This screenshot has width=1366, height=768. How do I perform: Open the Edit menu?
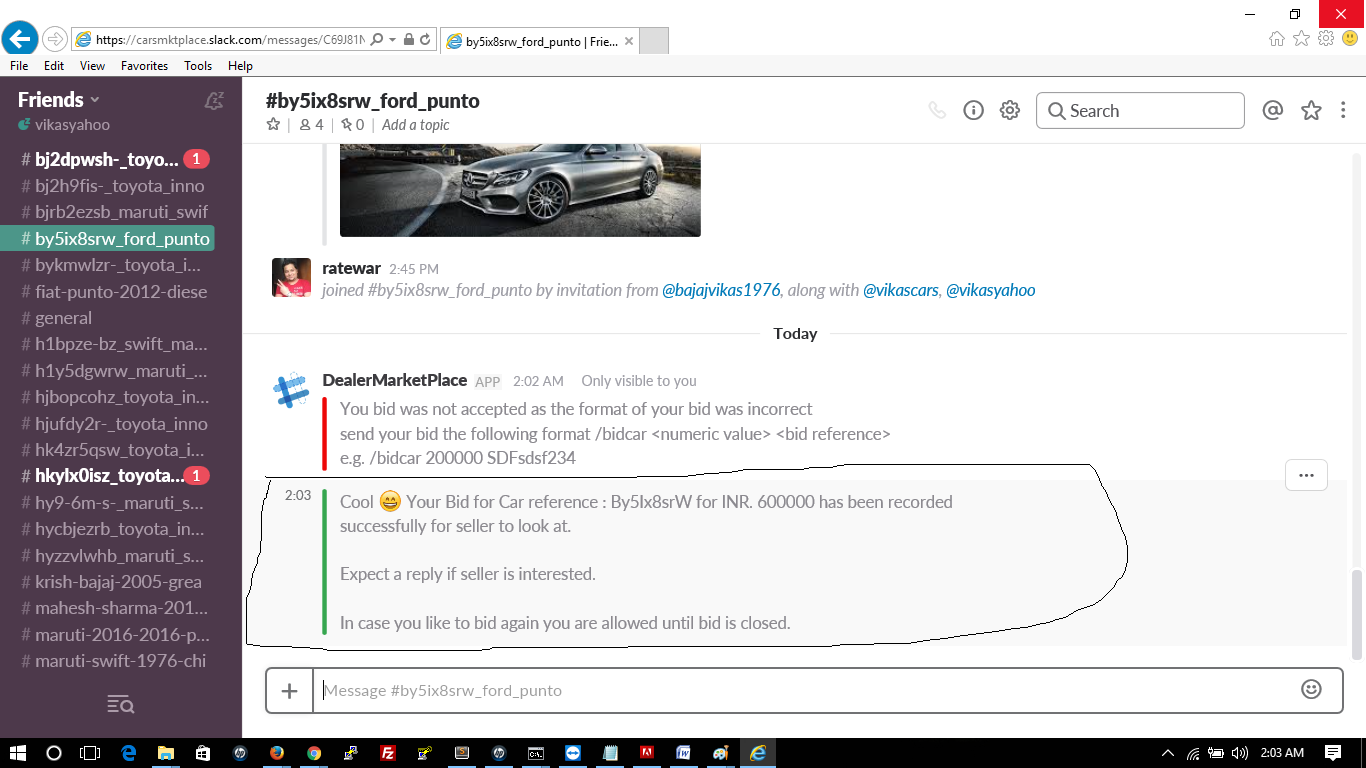pos(54,66)
